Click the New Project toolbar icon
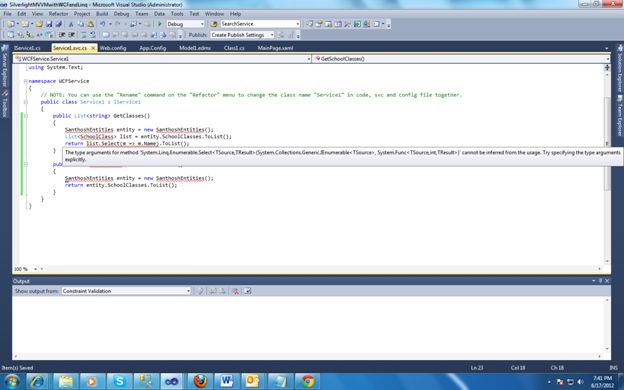624x390 pixels. point(11,24)
